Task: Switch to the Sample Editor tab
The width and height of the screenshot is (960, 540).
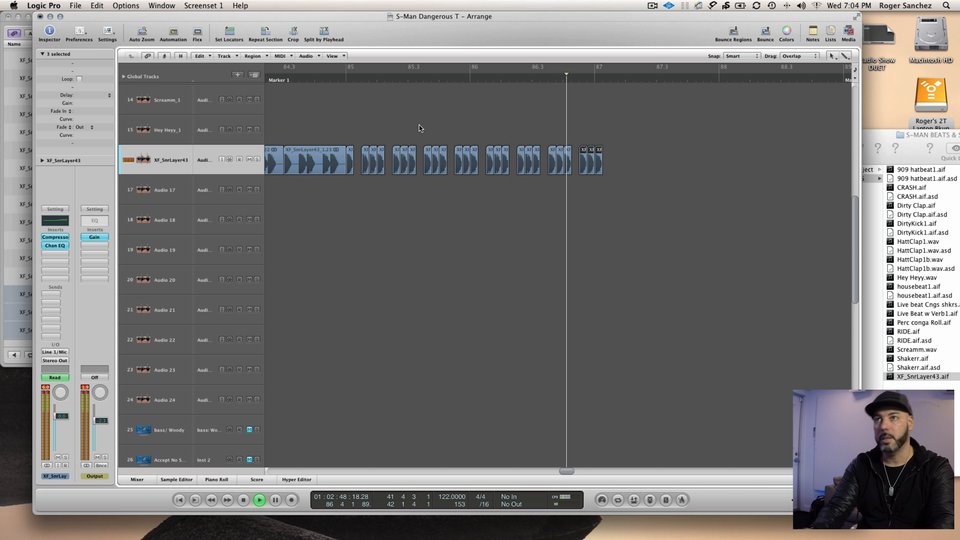Action: [176, 479]
